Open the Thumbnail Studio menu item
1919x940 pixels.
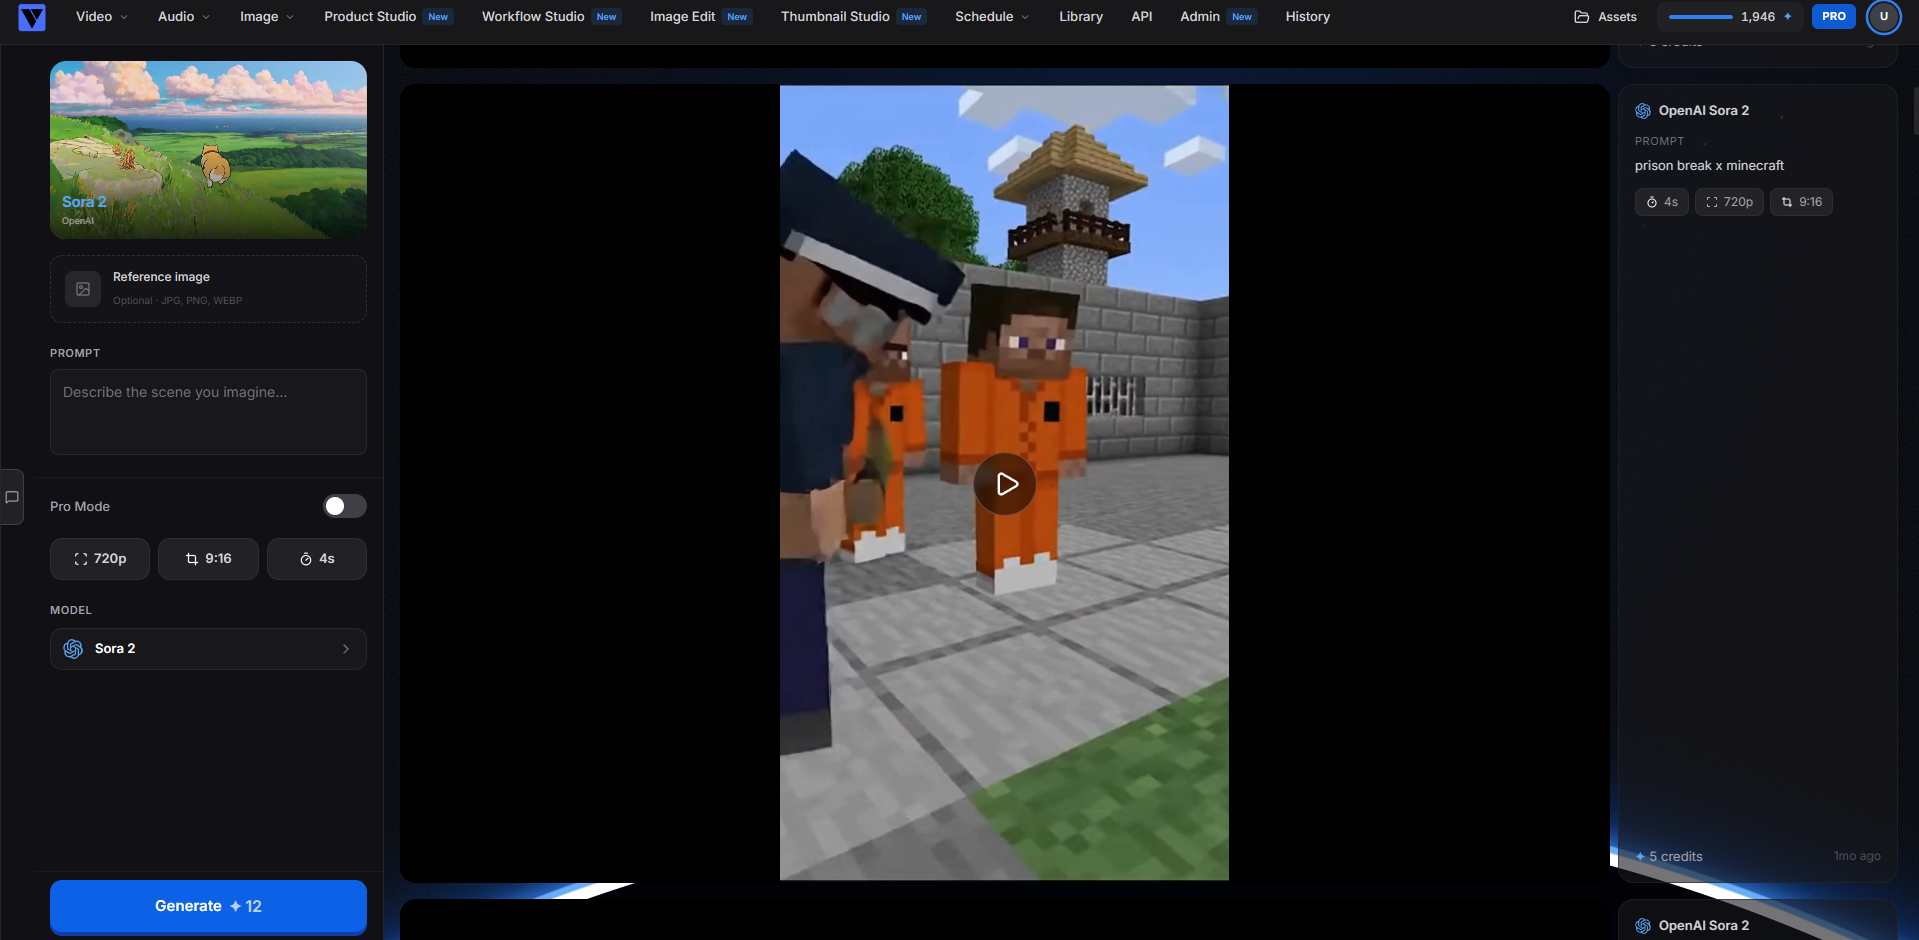835,16
